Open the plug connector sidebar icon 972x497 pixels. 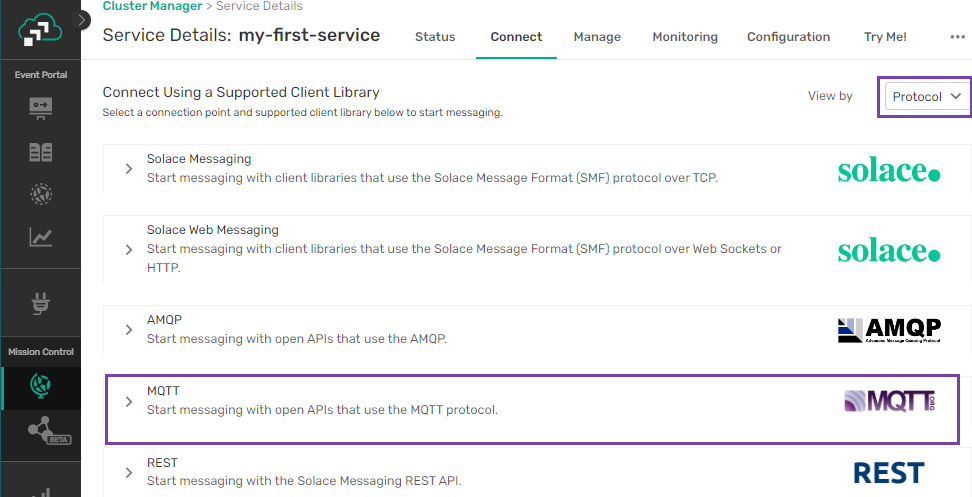(41, 304)
